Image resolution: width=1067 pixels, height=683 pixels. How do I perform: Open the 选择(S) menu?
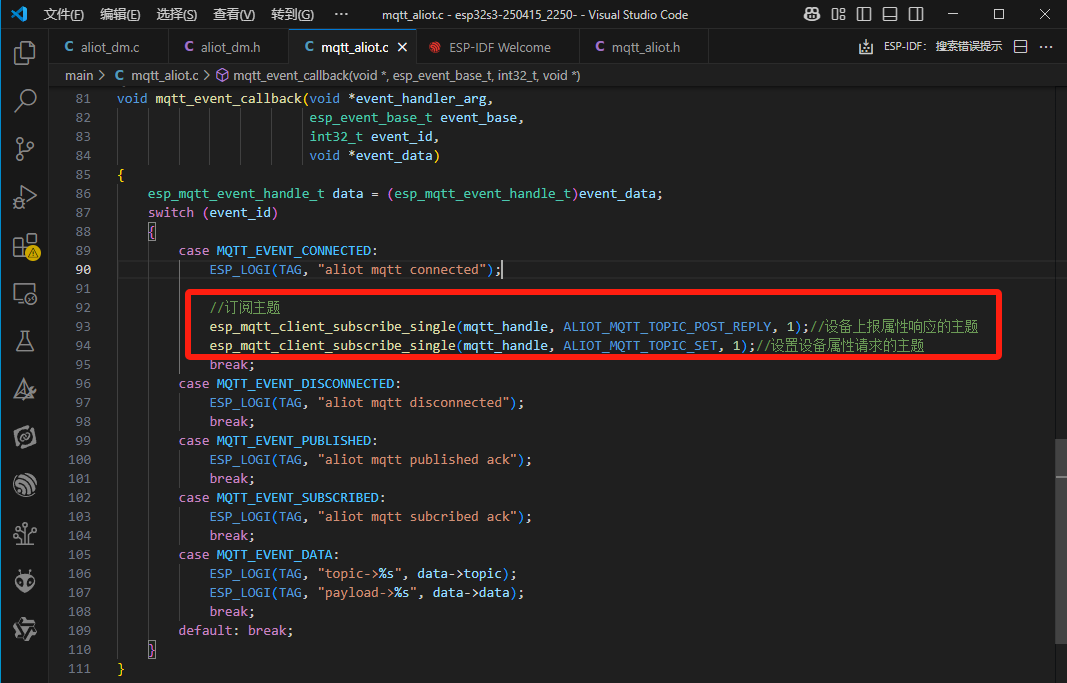(x=176, y=14)
